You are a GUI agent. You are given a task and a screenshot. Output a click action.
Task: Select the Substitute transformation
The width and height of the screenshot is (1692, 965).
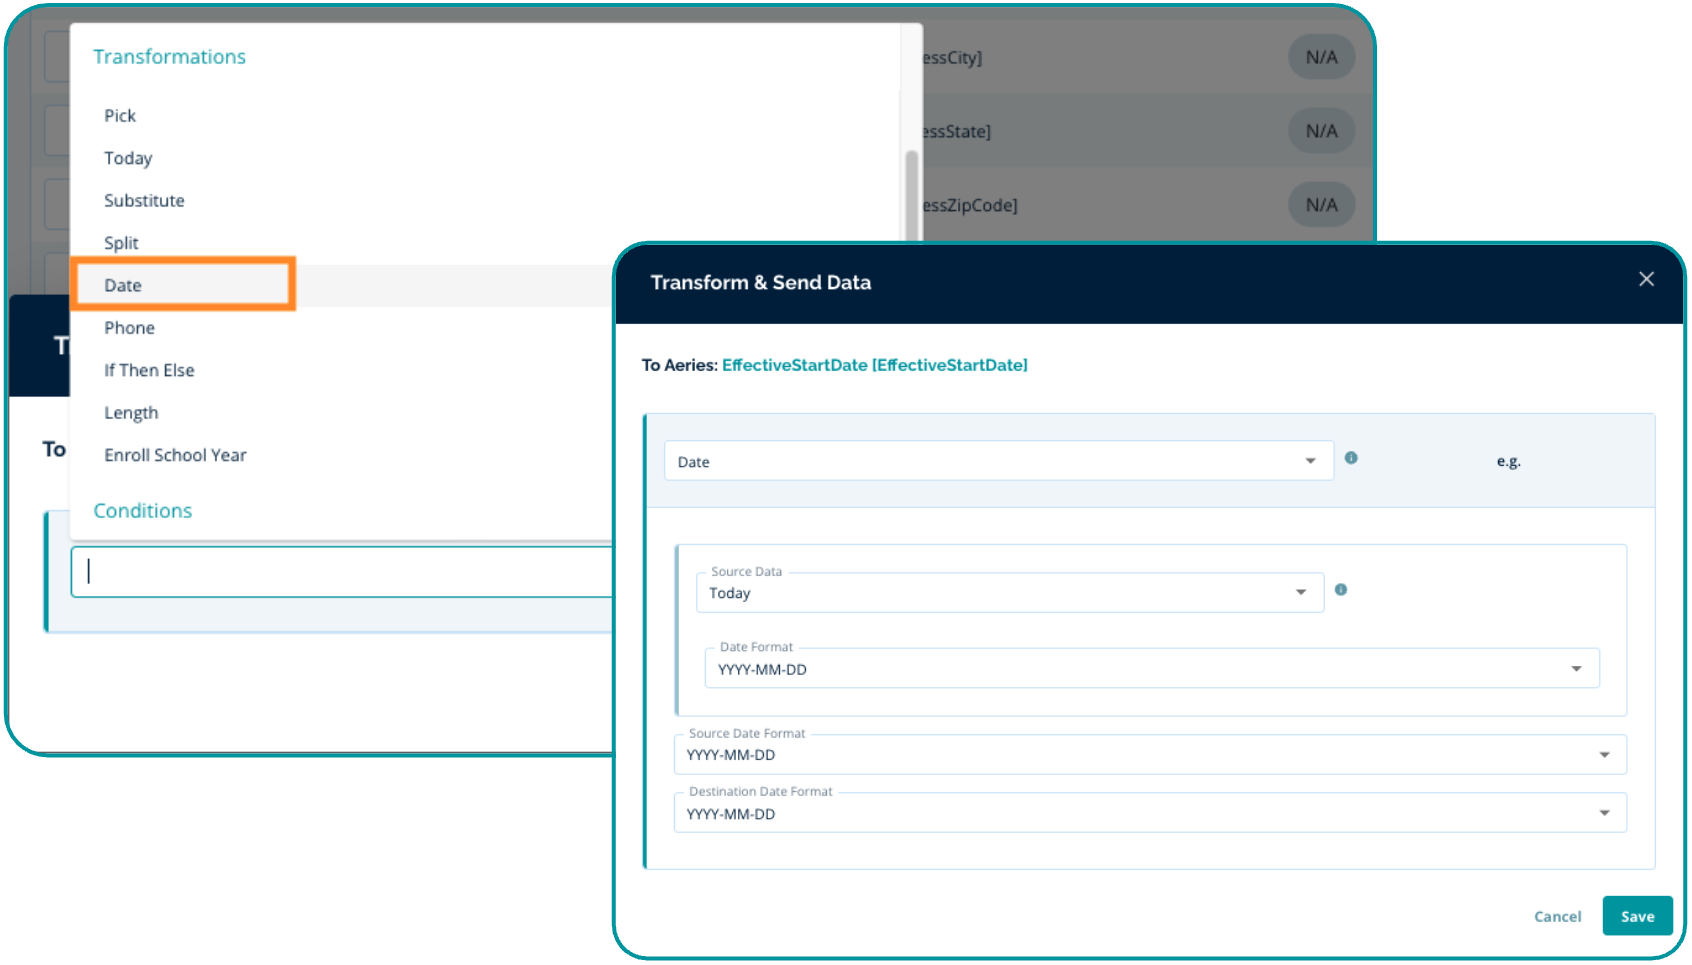pos(144,201)
